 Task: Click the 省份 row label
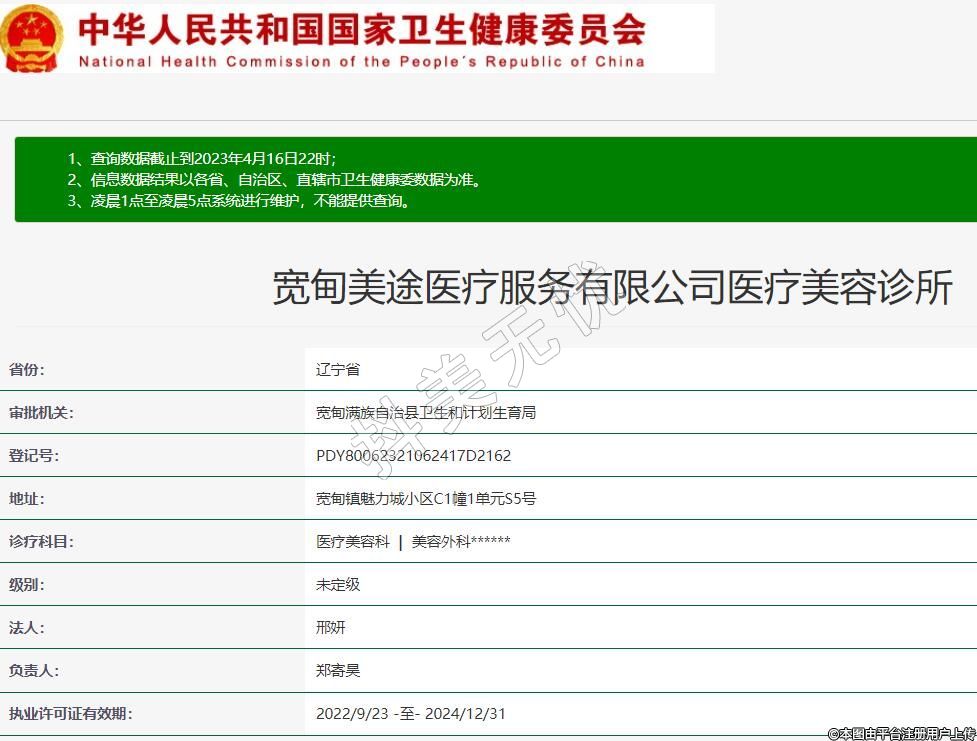tap(27, 370)
